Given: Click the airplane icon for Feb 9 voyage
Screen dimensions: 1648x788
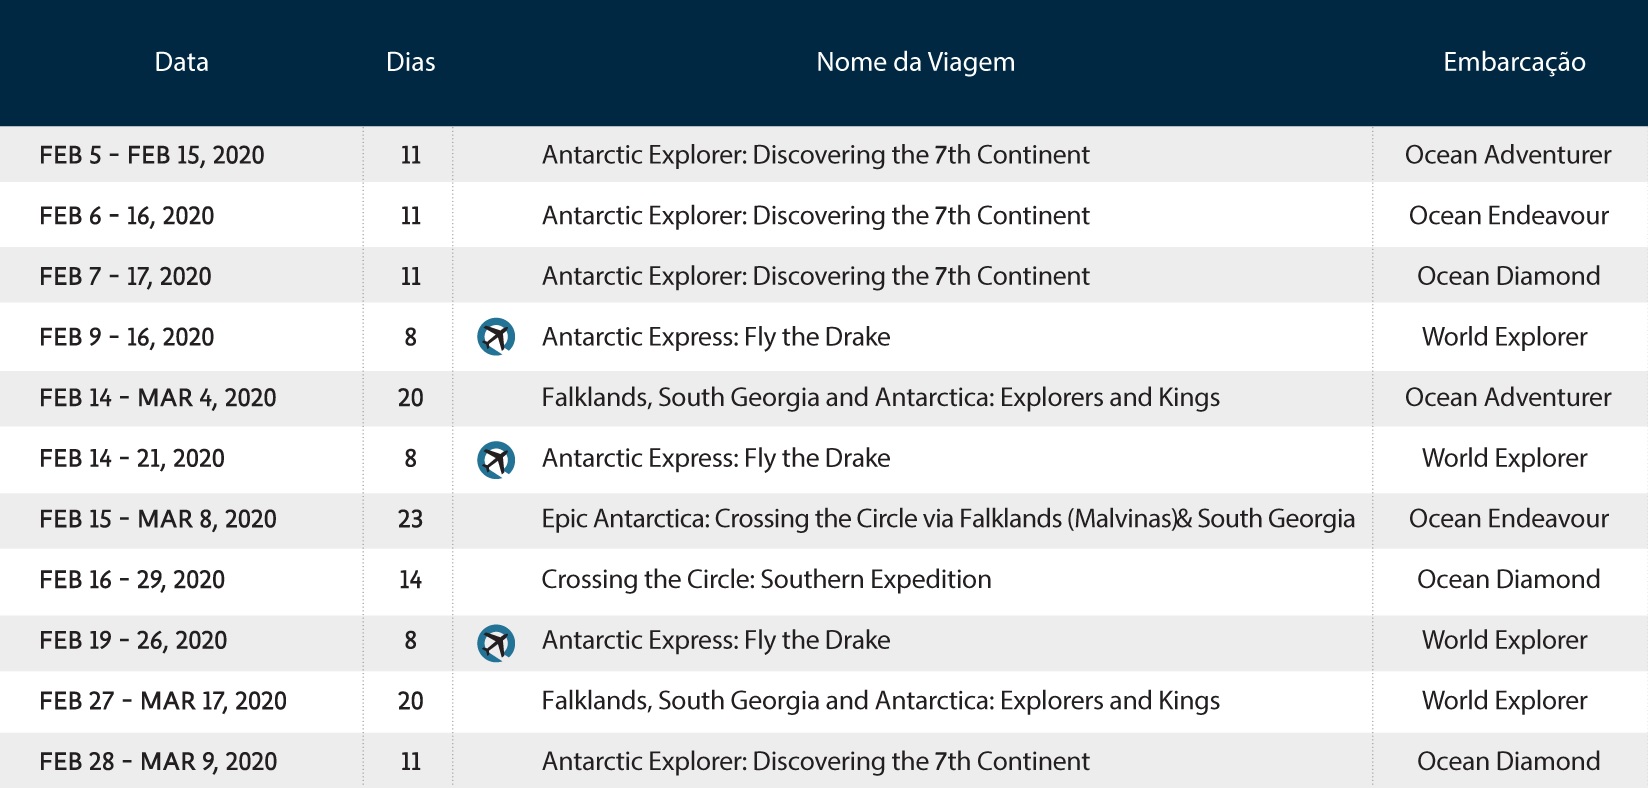Looking at the screenshot, I should [496, 337].
